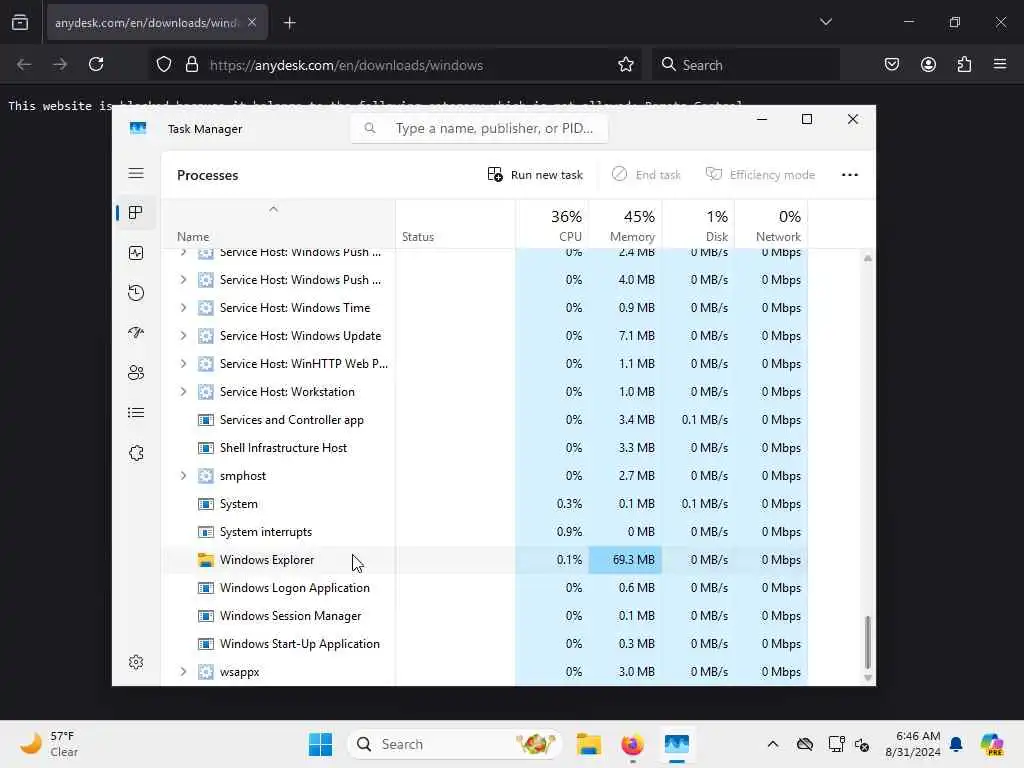Open the Windows Start menu
This screenshot has width=1024, height=768.
[320, 744]
